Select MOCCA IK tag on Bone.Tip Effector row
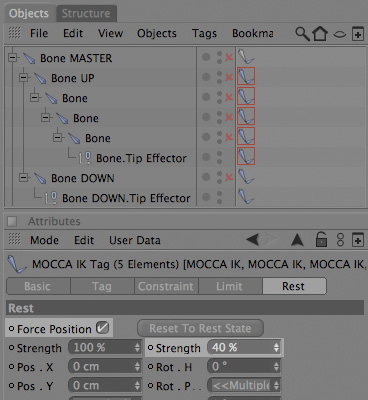The height and width of the screenshot is (400, 368). 246,156
